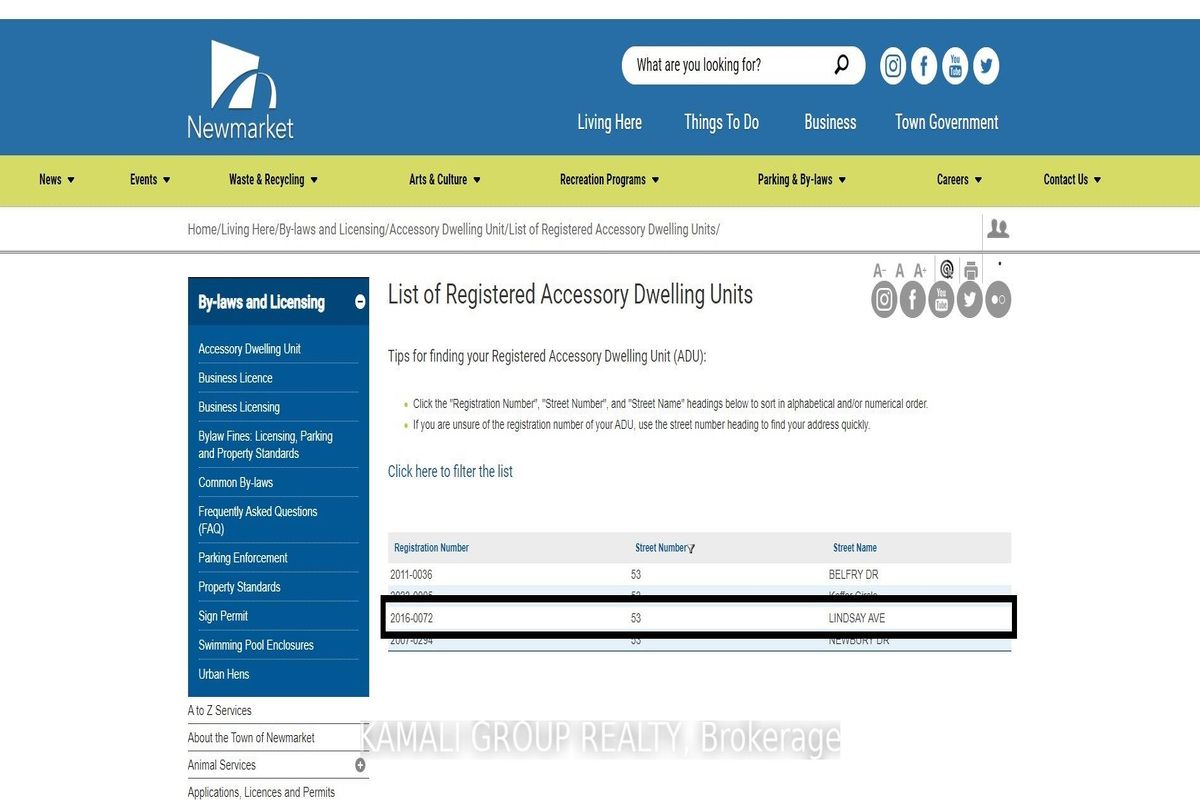1200x805 pixels.
Task: Open Applications, Licences and Permits link
Action: [262, 793]
